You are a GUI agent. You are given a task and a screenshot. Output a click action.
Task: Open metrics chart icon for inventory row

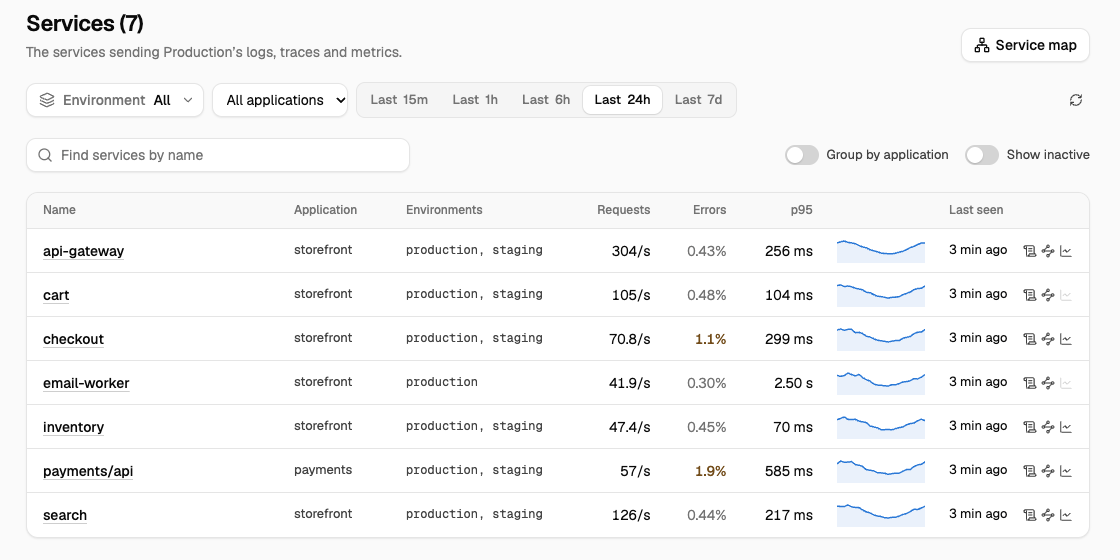(x=1066, y=426)
